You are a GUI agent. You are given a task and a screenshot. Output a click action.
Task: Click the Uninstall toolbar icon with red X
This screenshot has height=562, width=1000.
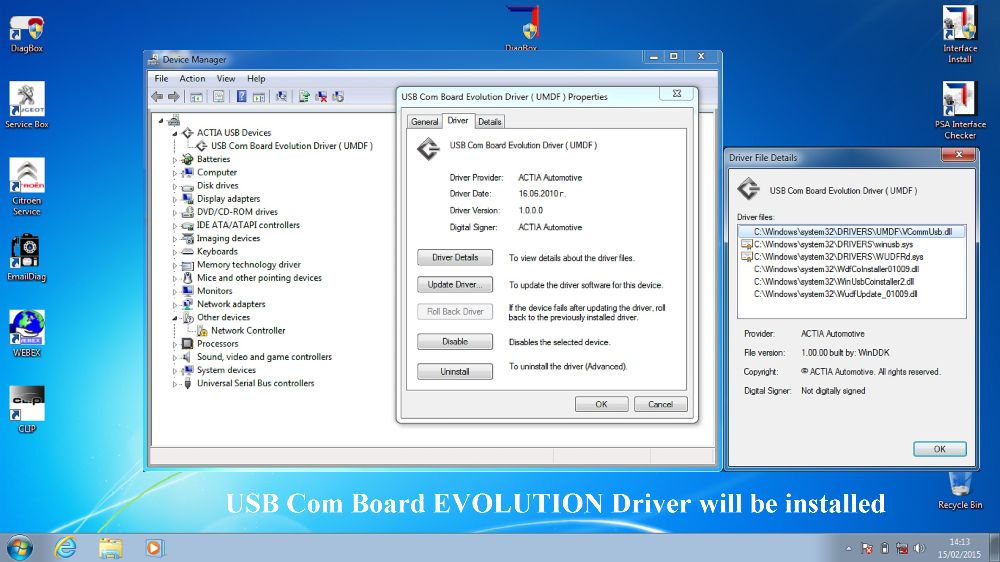pos(321,97)
